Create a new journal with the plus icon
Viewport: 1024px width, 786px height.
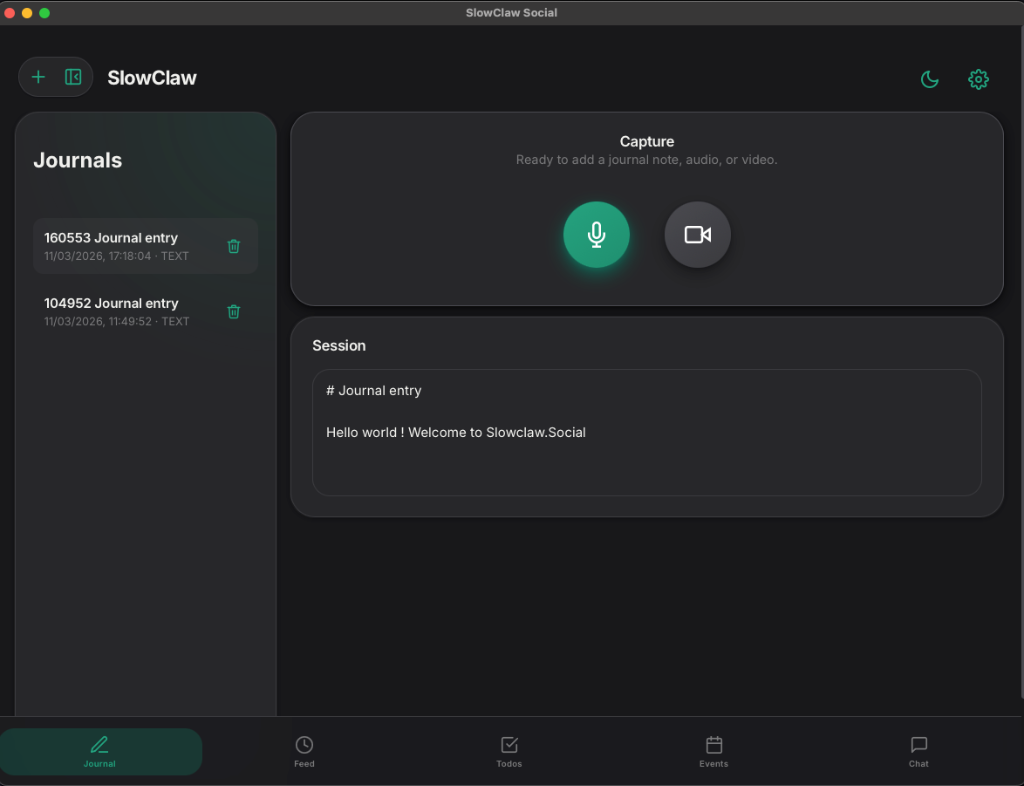coord(39,76)
